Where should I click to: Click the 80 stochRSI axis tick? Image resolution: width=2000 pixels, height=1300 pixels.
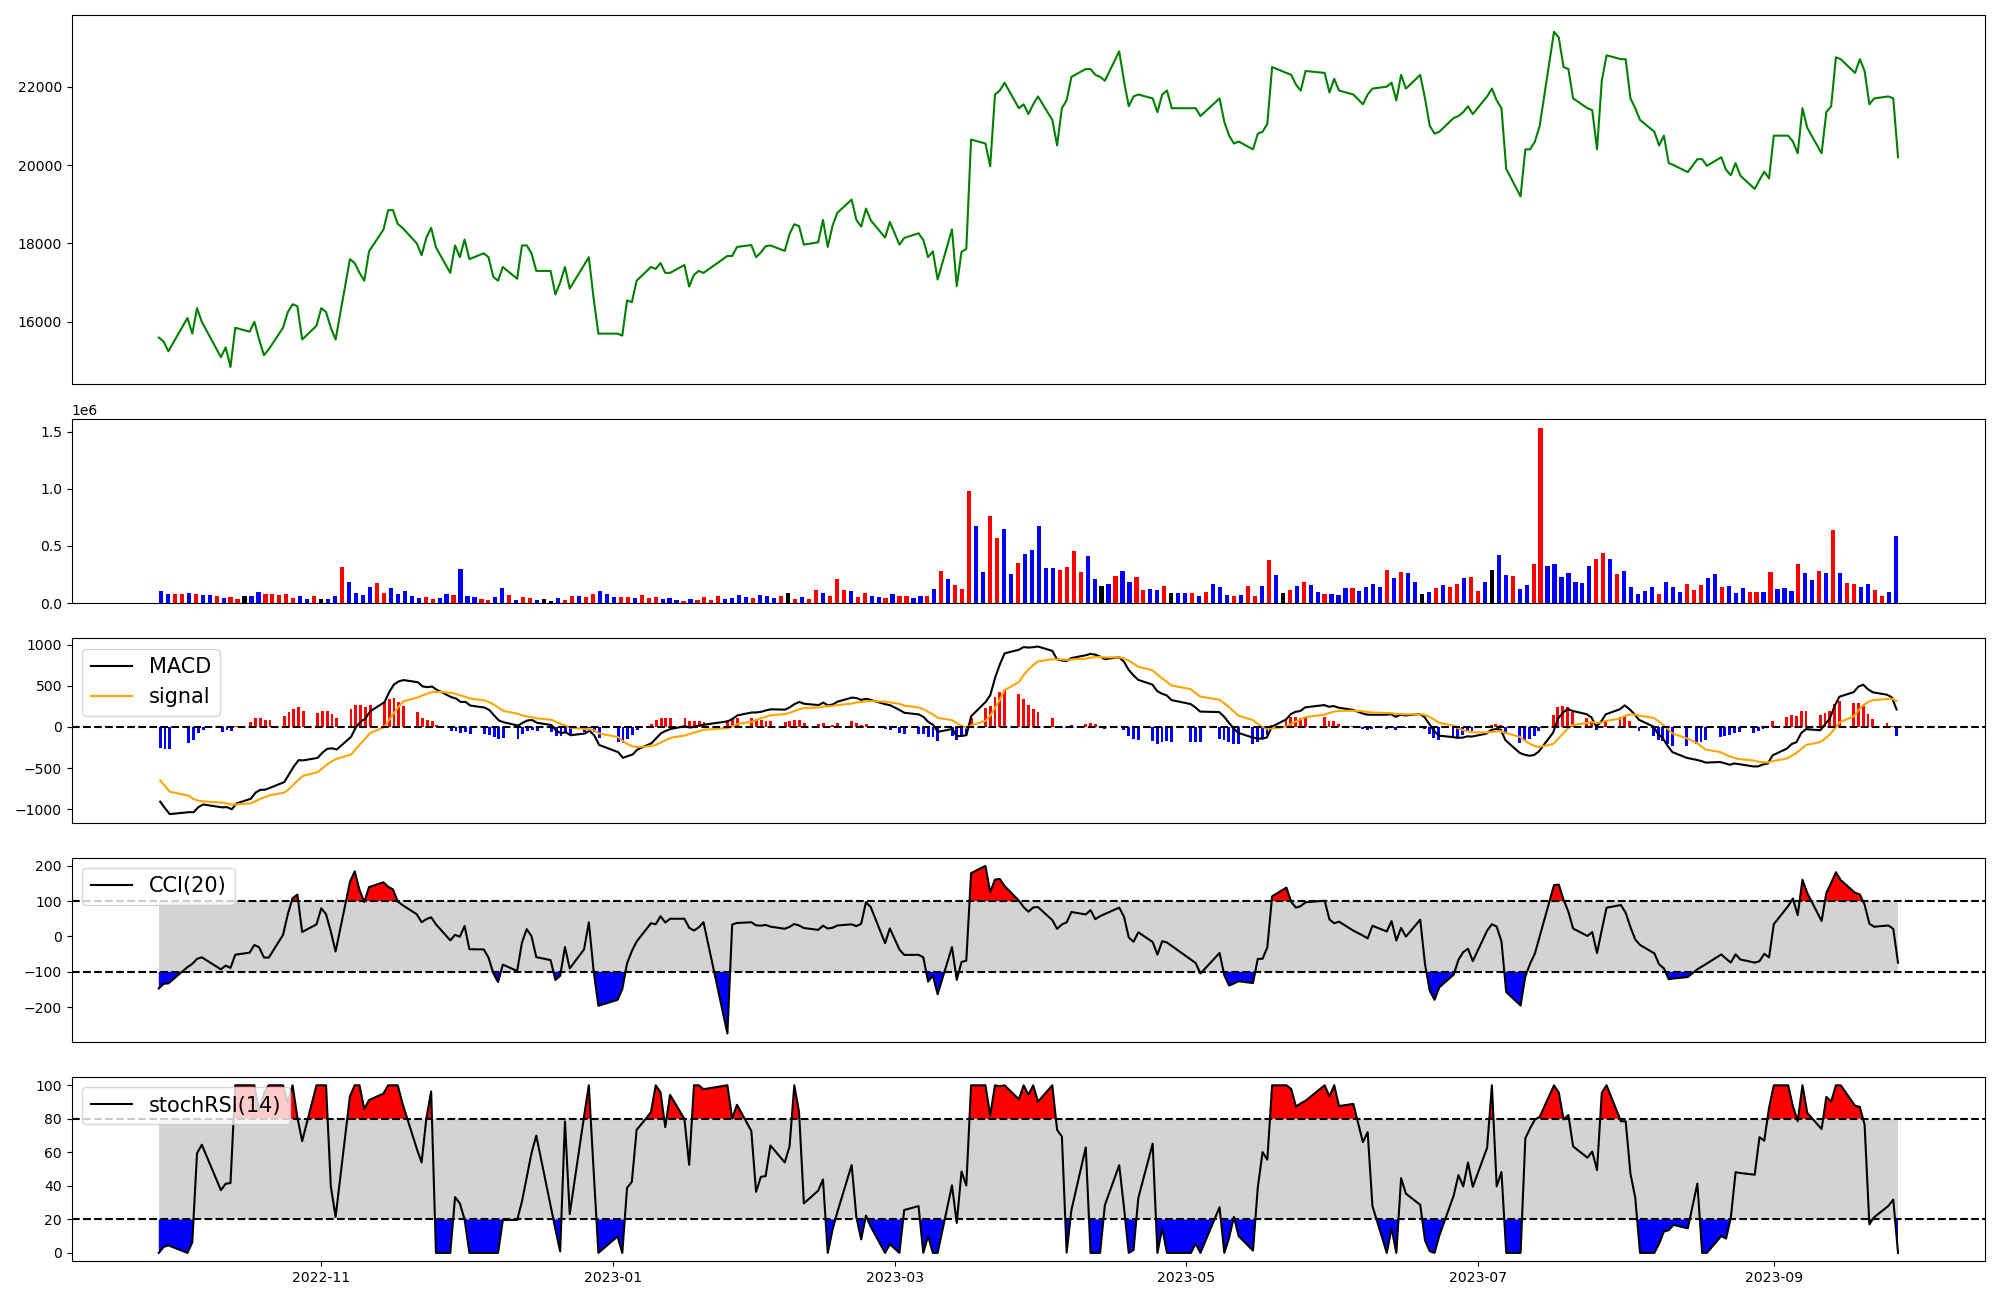click(x=54, y=1119)
